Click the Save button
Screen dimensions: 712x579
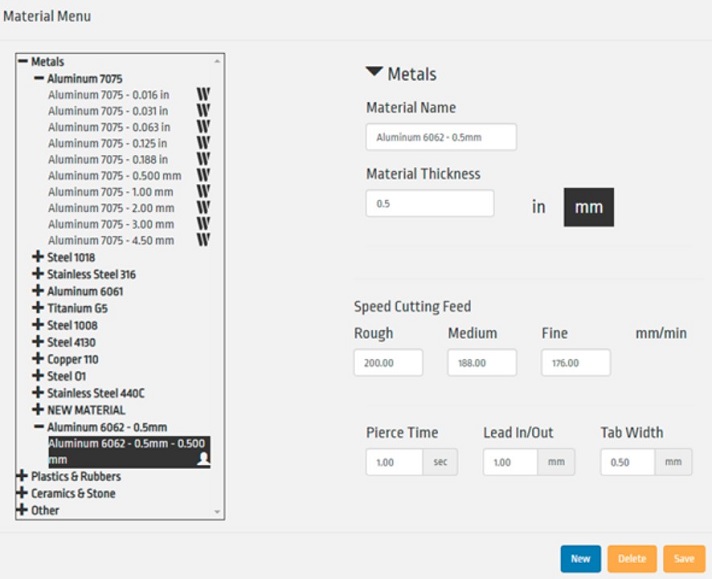pyautogui.click(x=683, y=559)
